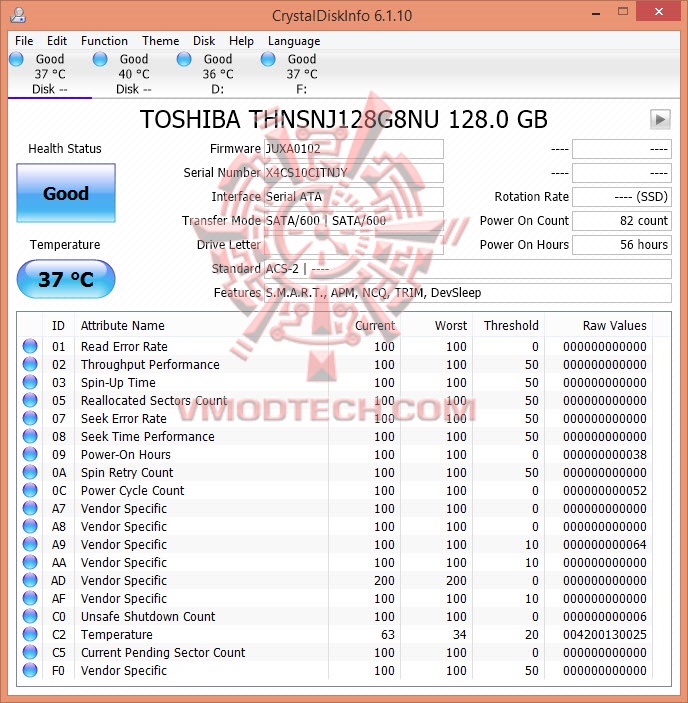Click status icon for Power Cycle Count
The image size is (688, 703).
(30, 490)
